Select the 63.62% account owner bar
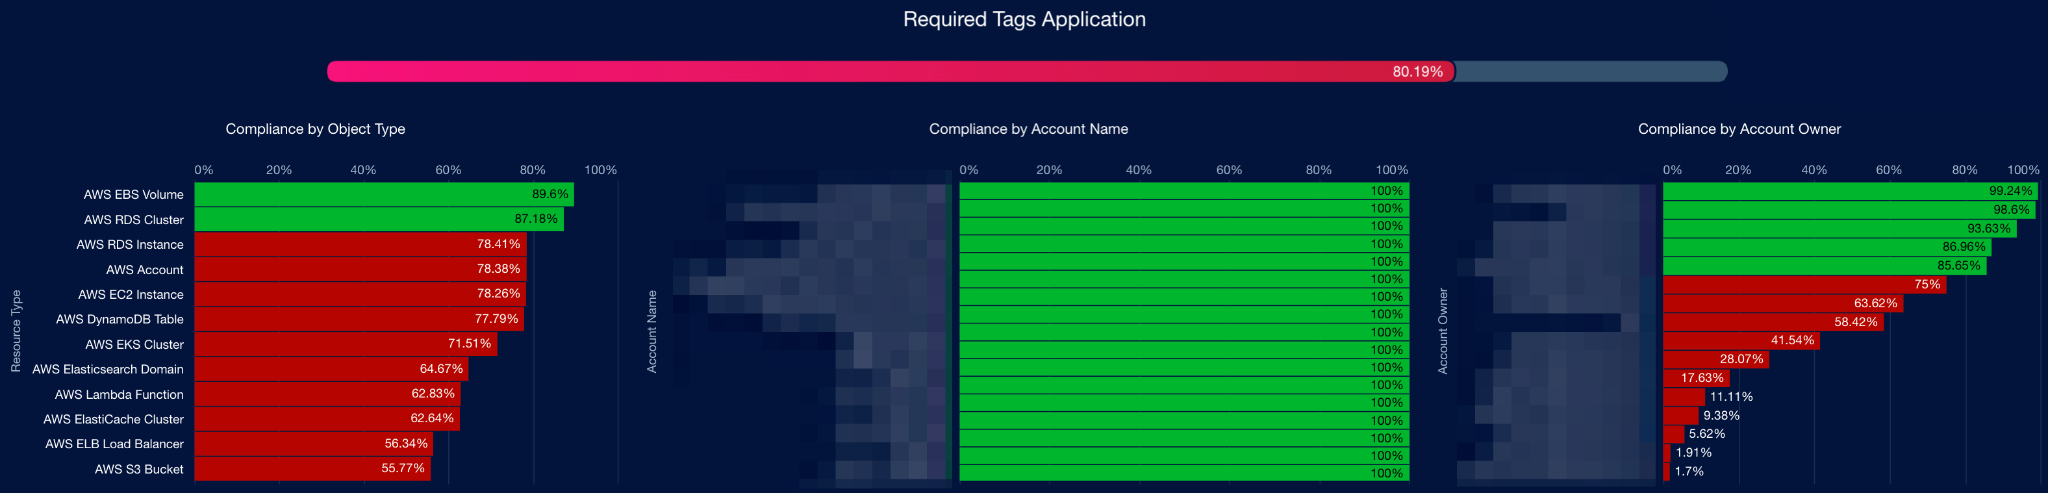 coord(1783,303)
